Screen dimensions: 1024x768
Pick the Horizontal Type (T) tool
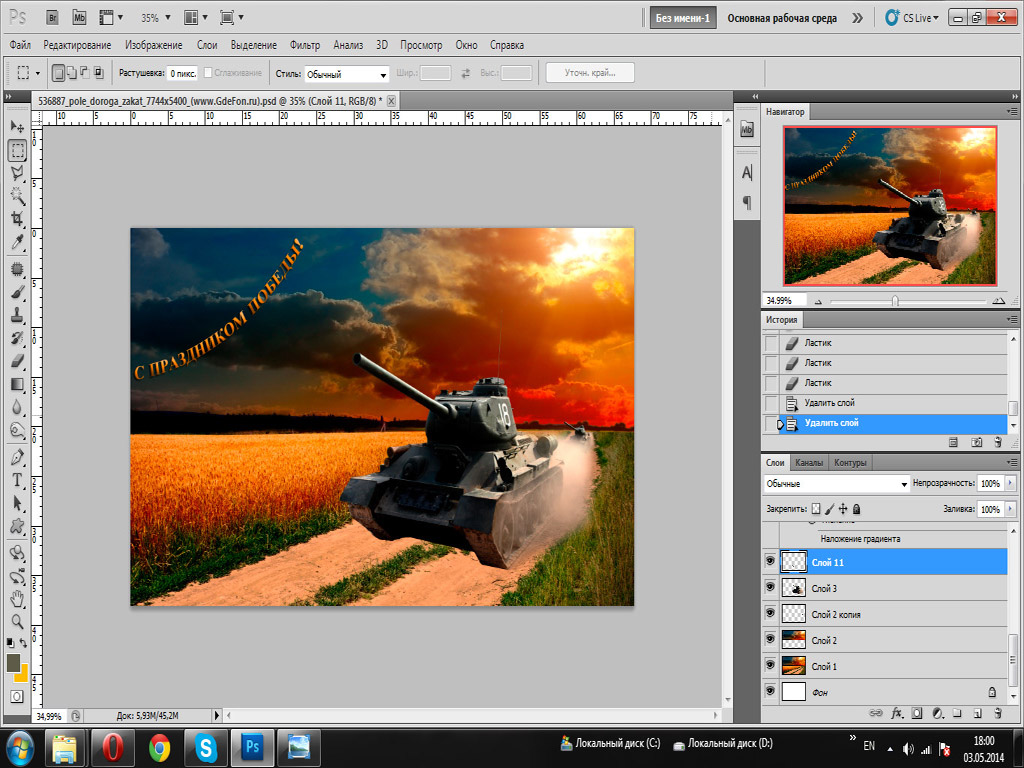(17, 479)
